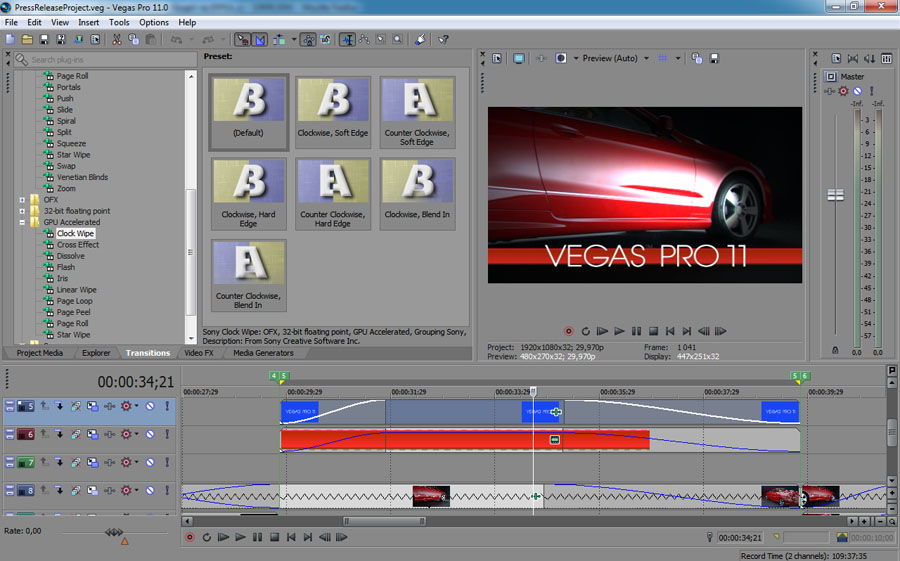Toggle loop playback in bottom transport bar

coord(207,537)
